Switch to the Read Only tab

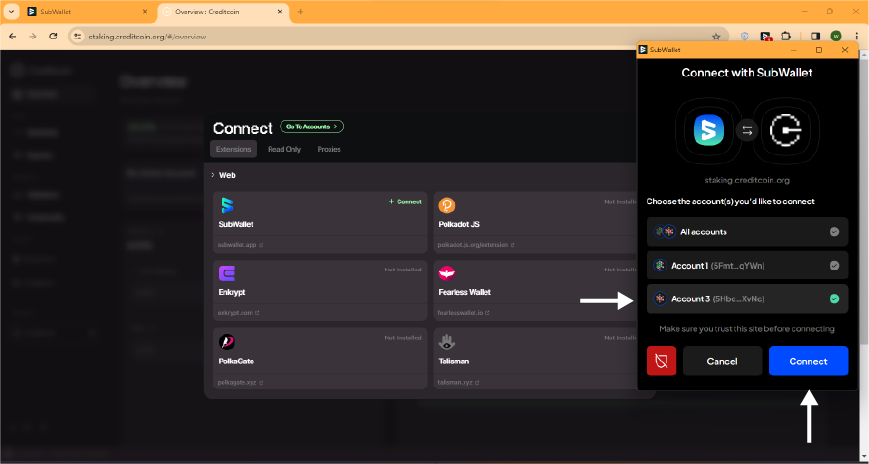[284, 149]
